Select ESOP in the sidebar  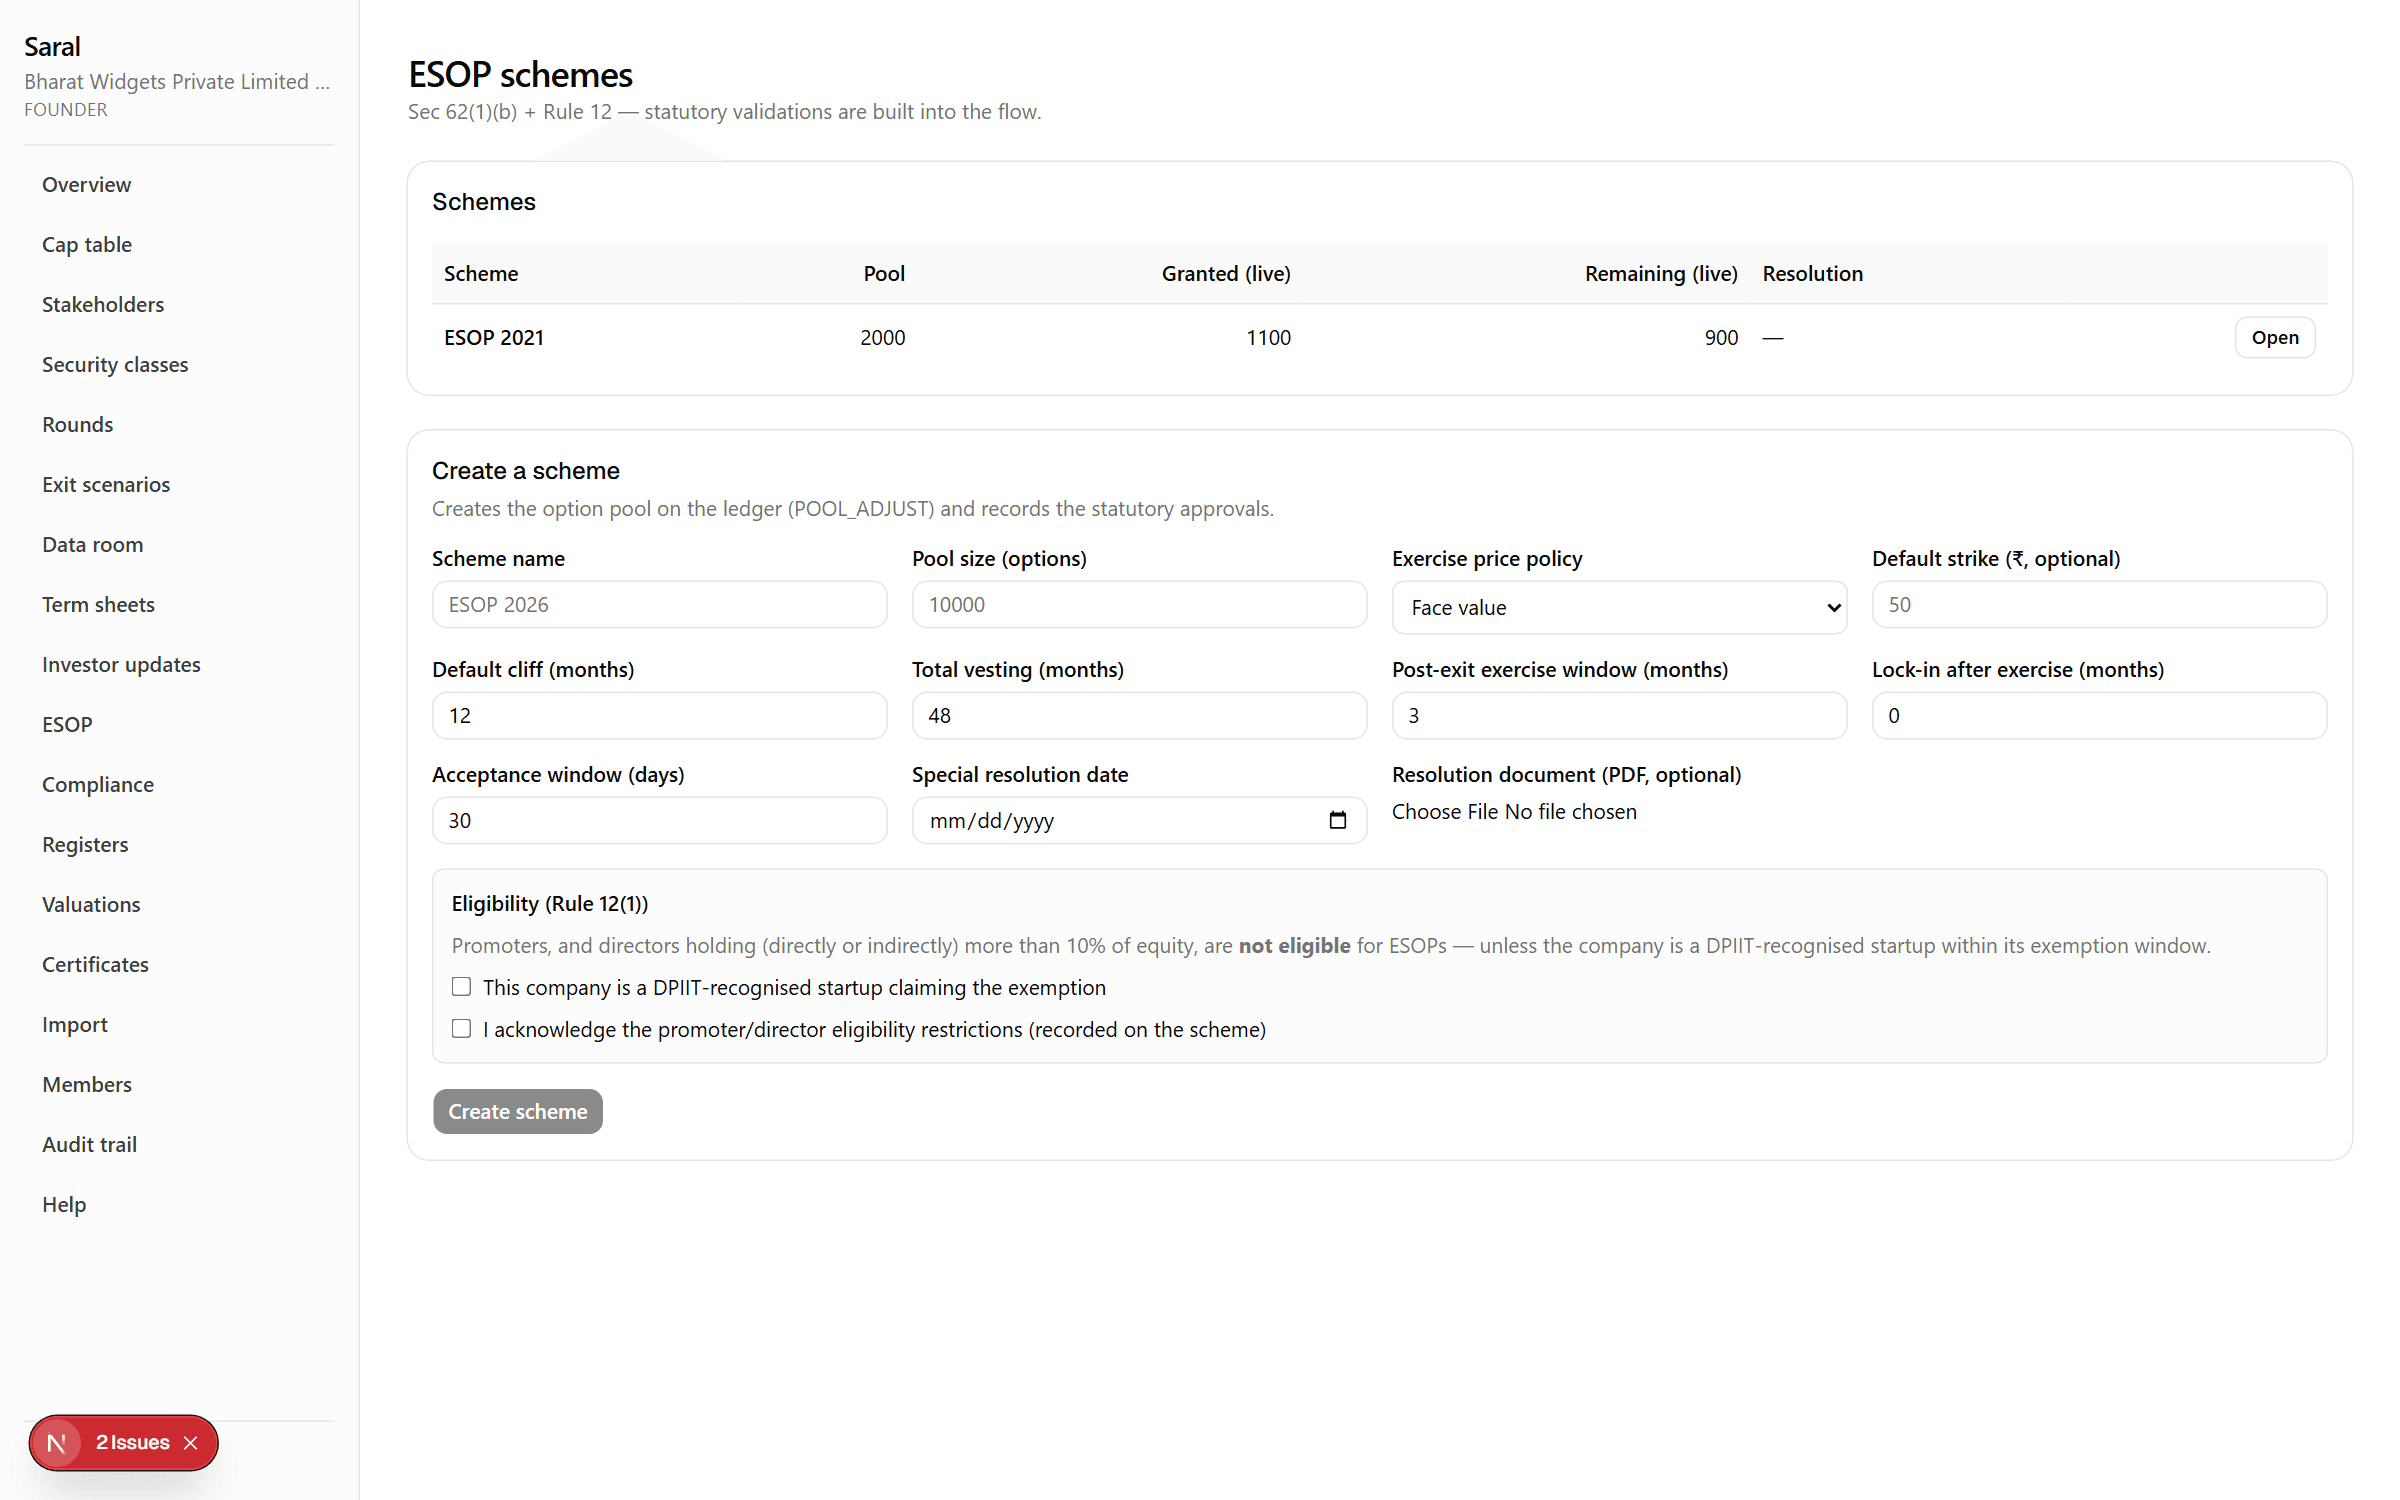click(x=67, y=724)
